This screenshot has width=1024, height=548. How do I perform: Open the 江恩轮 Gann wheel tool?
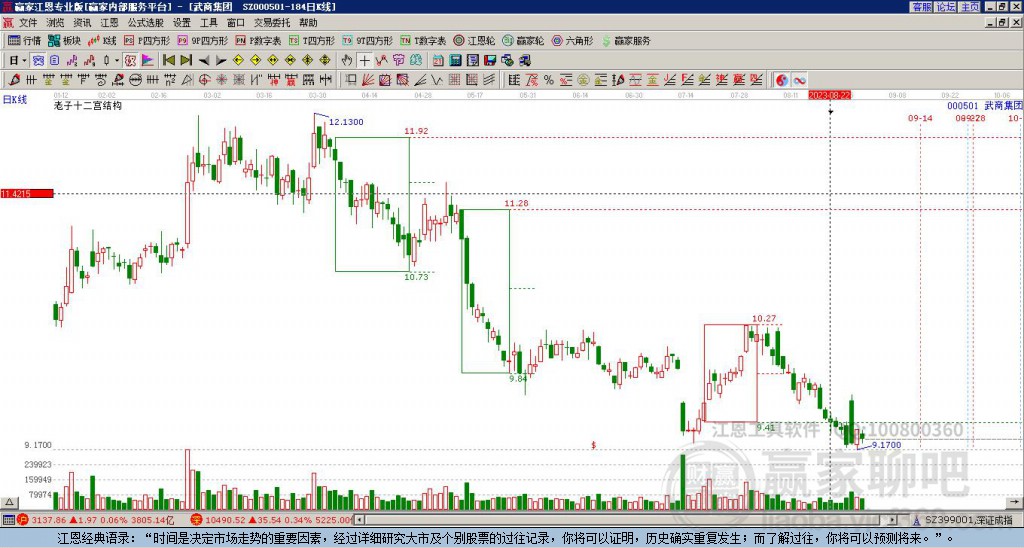(475, 40)
